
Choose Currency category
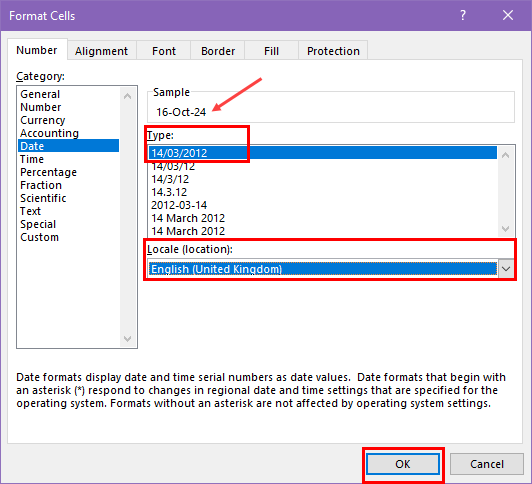(69, 120)
